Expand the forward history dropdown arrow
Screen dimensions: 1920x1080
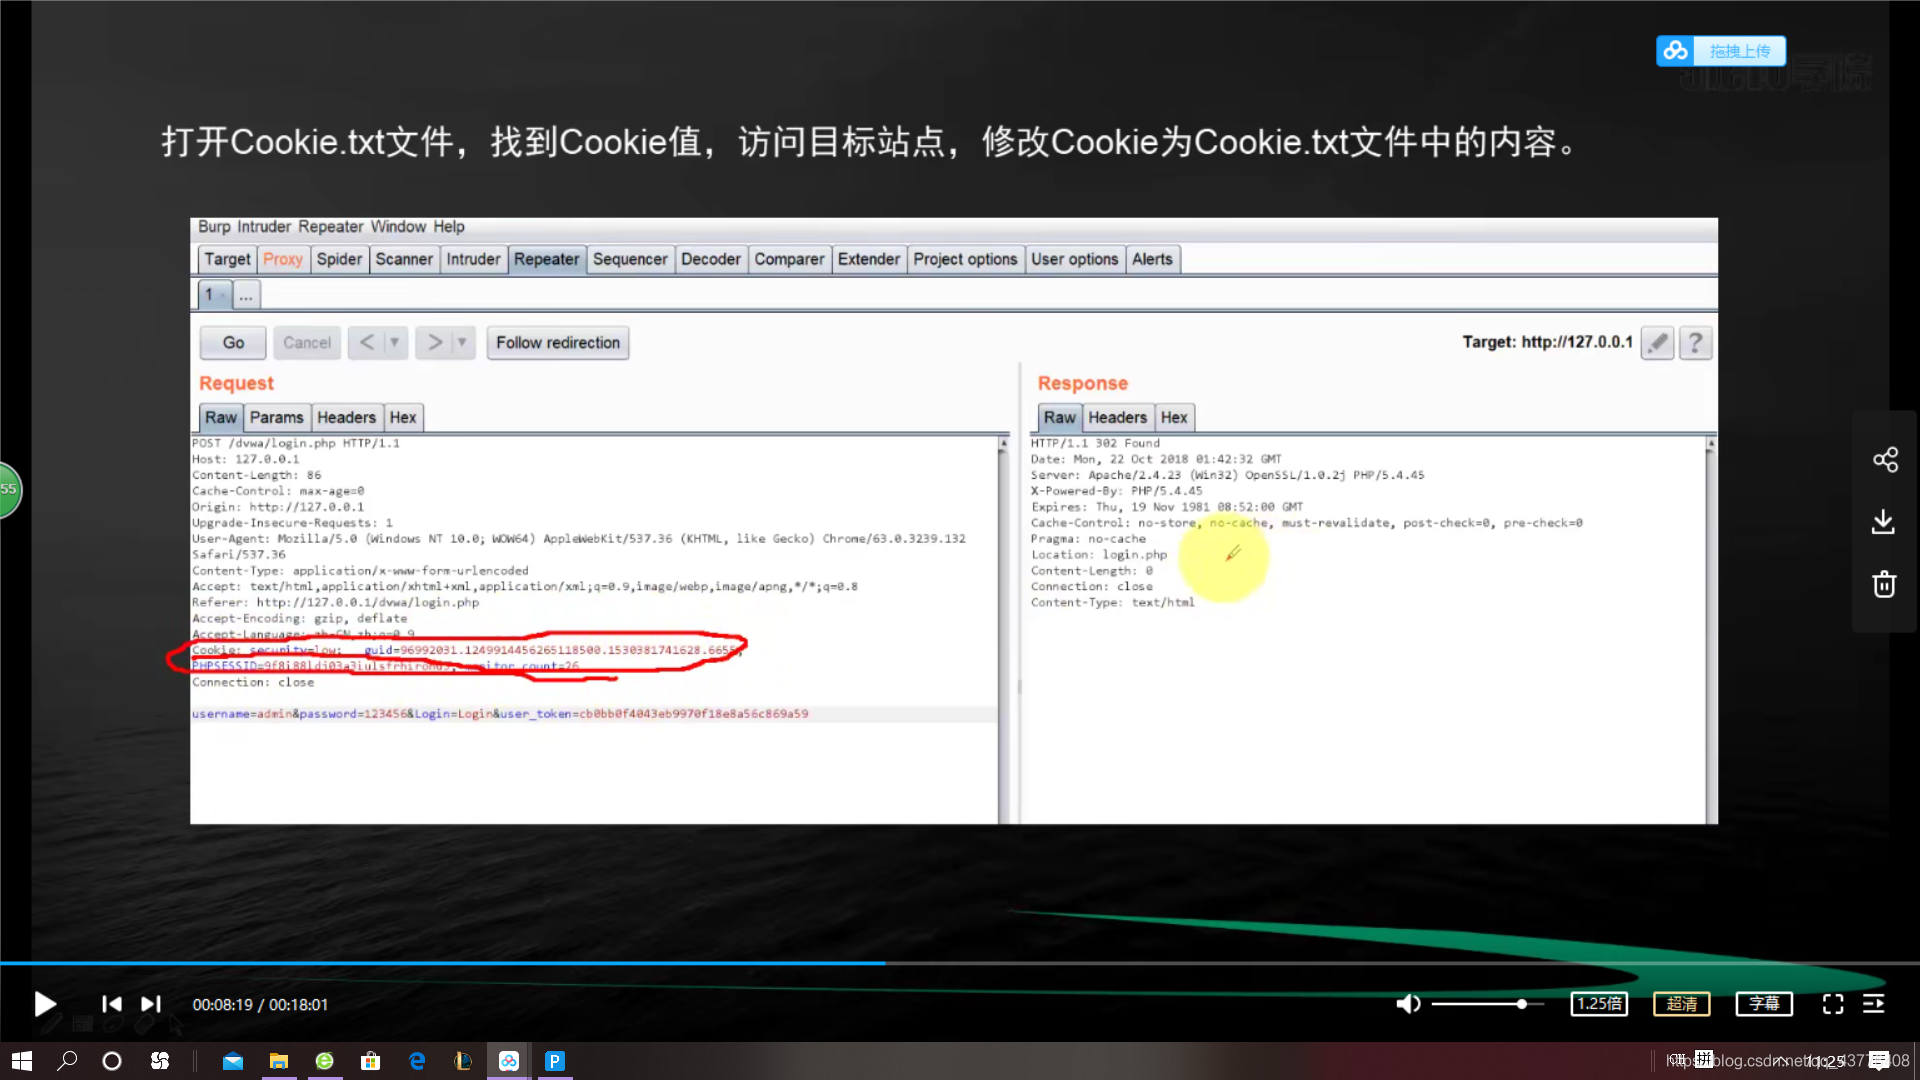[x=462, y=342]
